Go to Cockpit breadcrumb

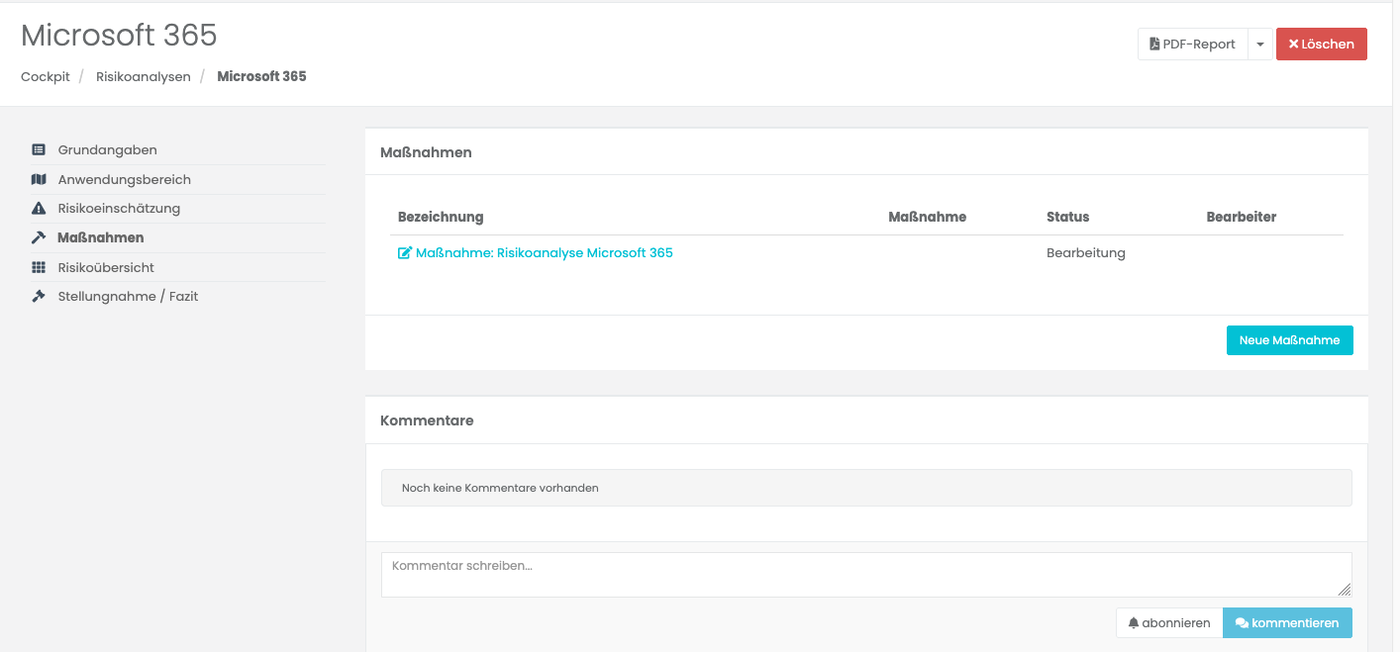coord(45,76)
